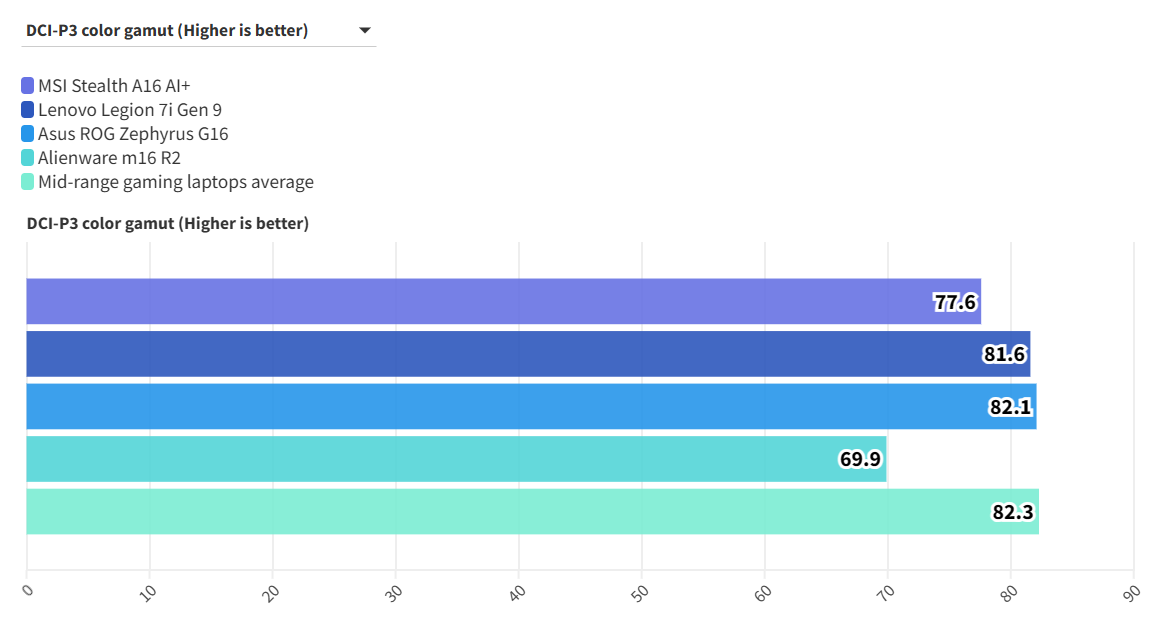
Task: Click the dropdown arrow next to the chart title
Action: click(x=365, y=31)
